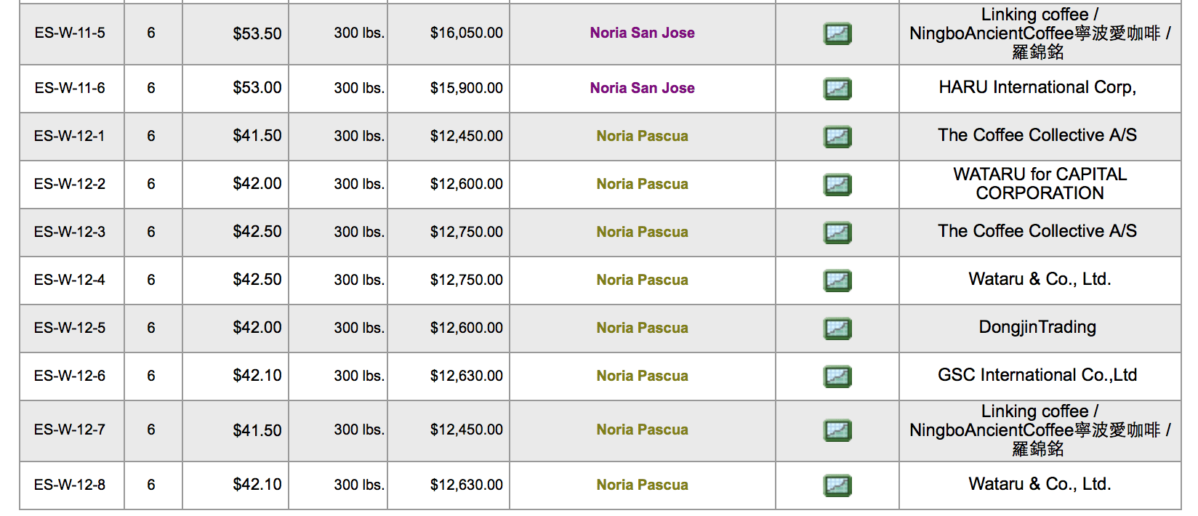Click Noria Pascua link for lot ES-W-12-4

click(x=642, y=280)
